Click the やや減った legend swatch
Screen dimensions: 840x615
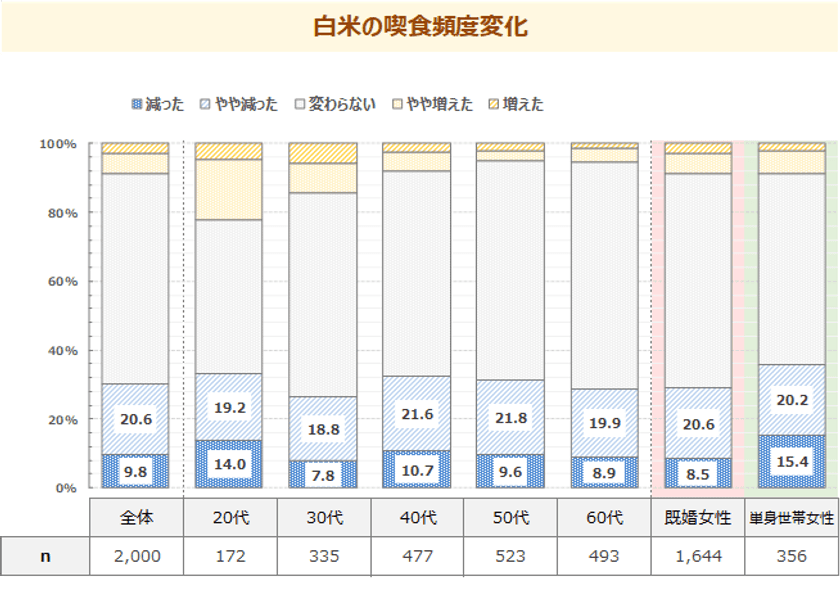coord(205,104)
